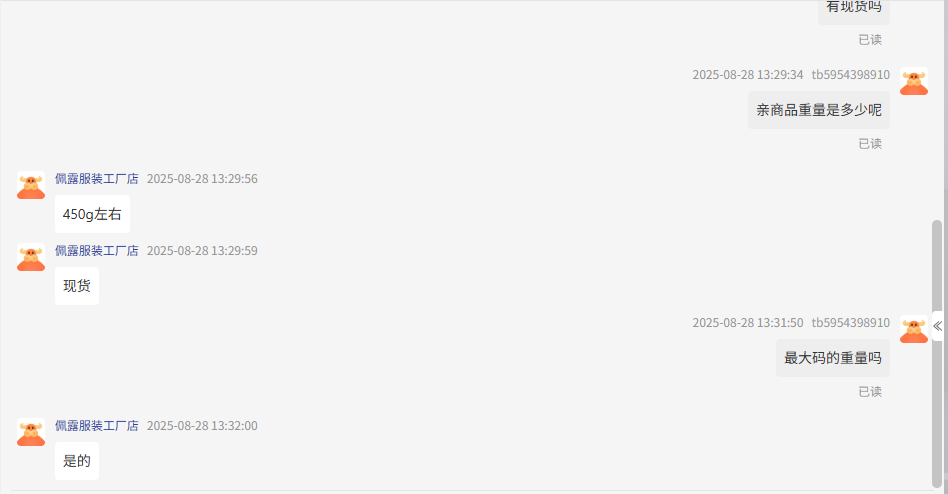The width and height of the screenshot is (948, 494).
Task: Click buyer avatar beside 13:29:34 message
Action: 914,81
